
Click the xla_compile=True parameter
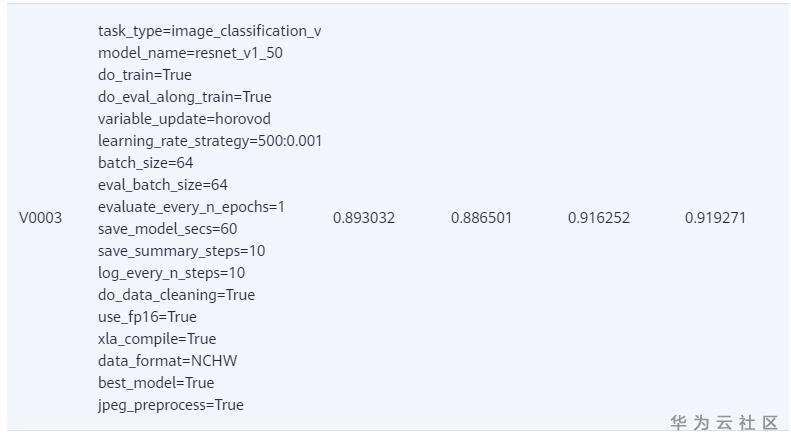tap(157, 339)
